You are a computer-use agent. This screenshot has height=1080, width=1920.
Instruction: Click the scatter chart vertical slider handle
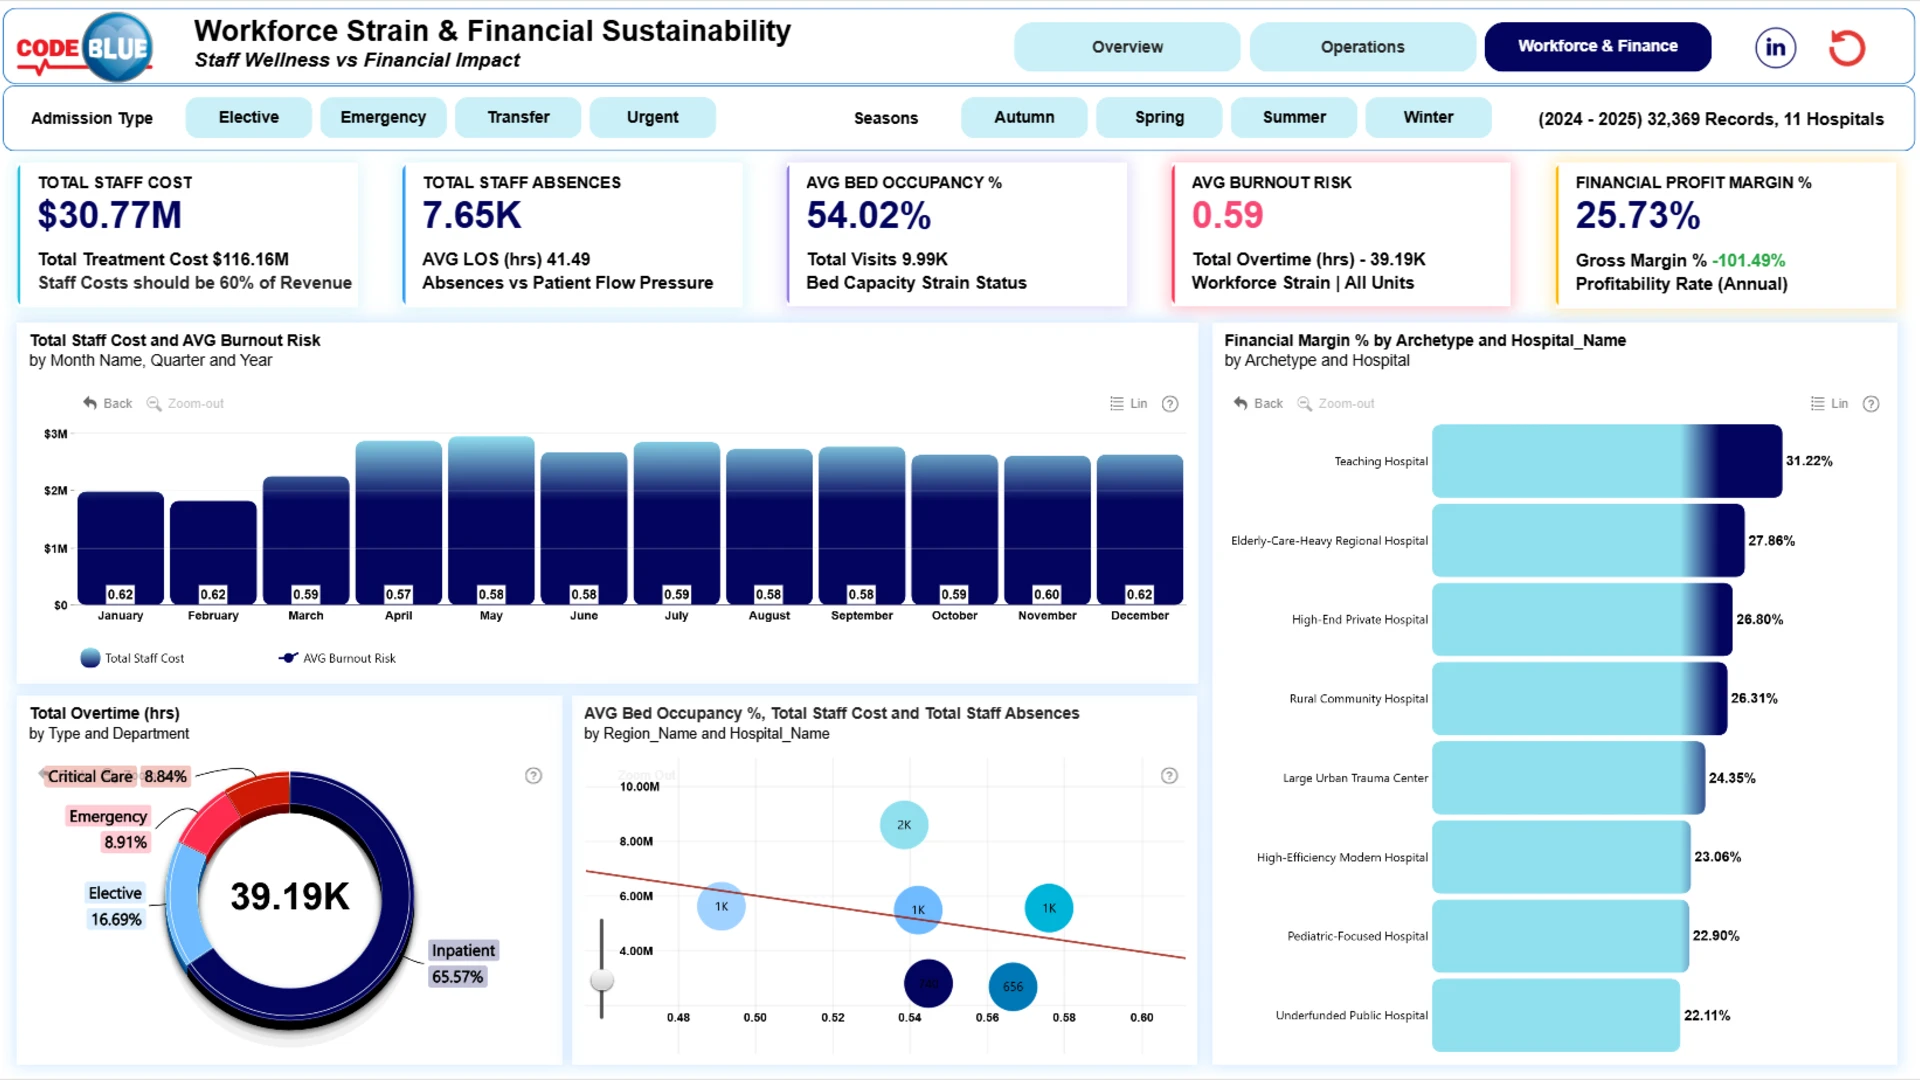602,980
